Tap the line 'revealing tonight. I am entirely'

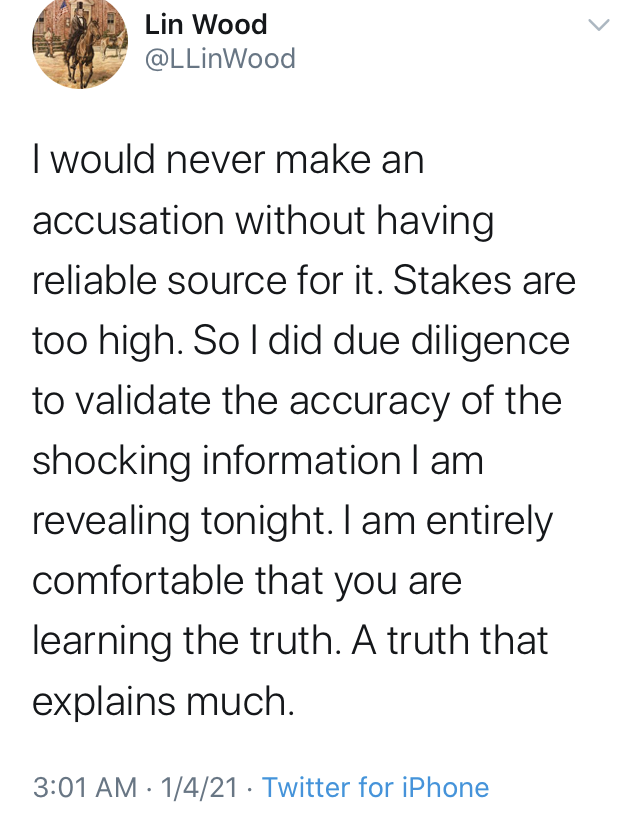click(293, 522)
